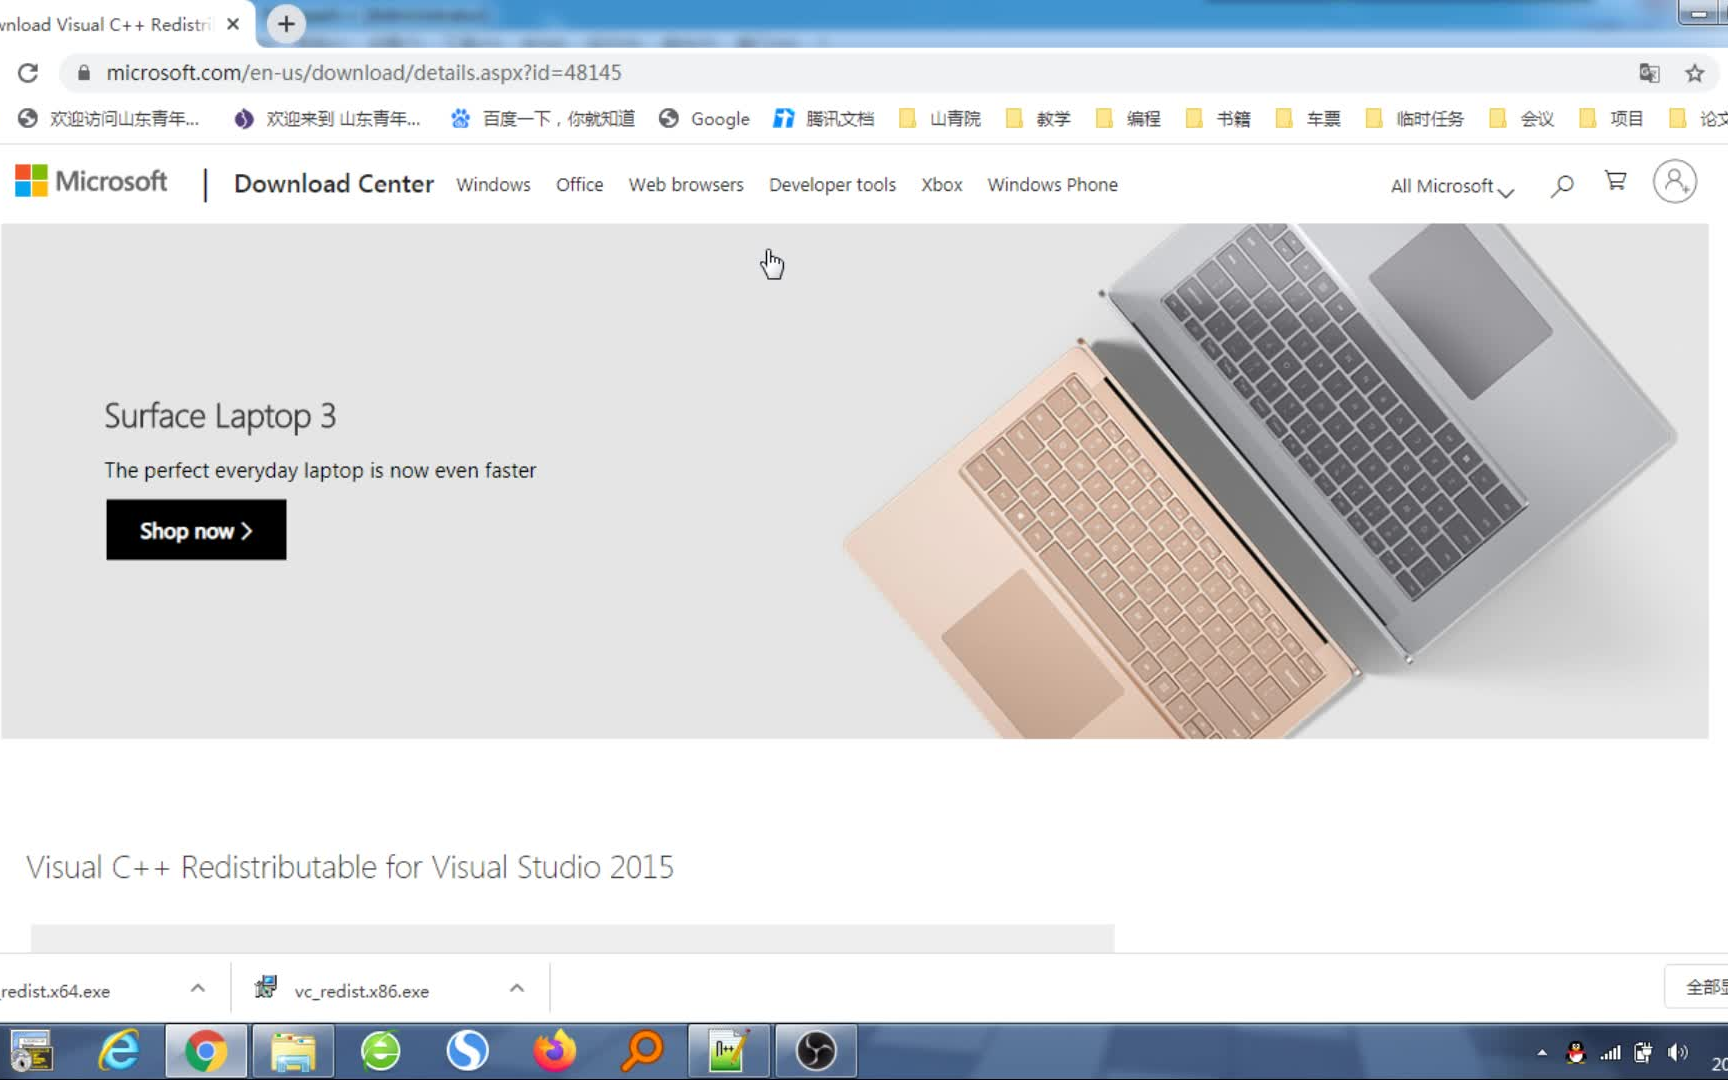This screenshot has width=1728, height=1080.
Task: Open the 项目 bookmark folder
Action: pos(1611,119)
